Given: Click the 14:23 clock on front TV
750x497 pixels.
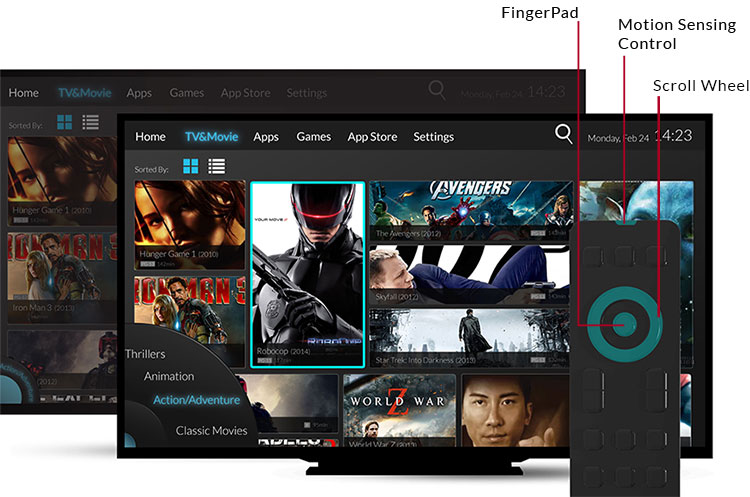Looking at the screenshot, I should tap(673, 135).
